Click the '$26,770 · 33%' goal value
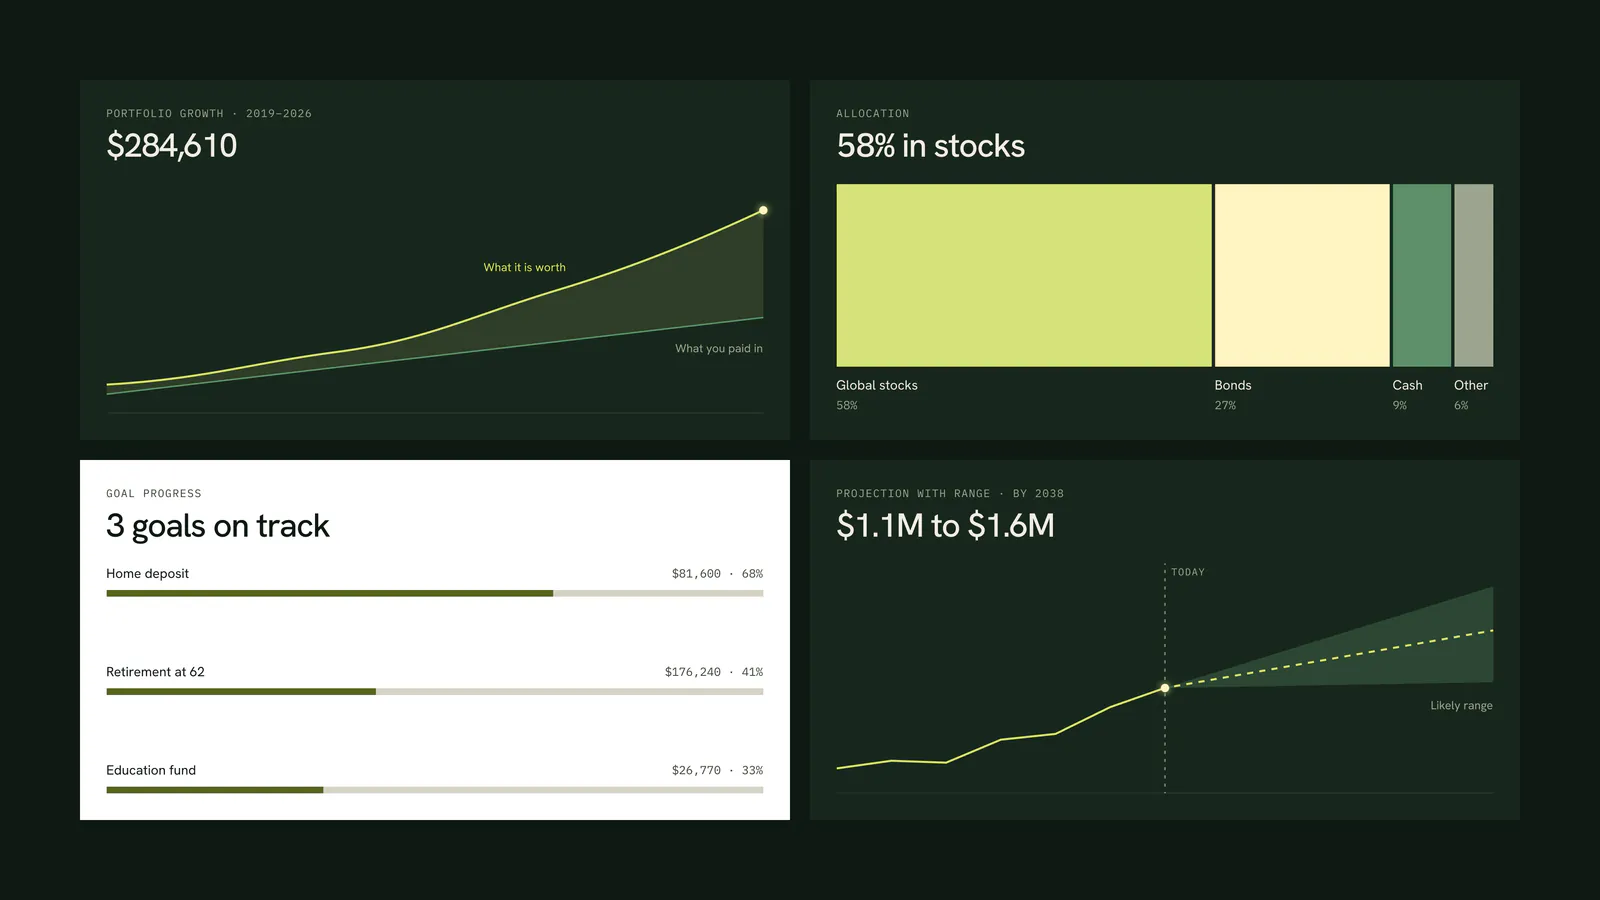 [717, 770]
